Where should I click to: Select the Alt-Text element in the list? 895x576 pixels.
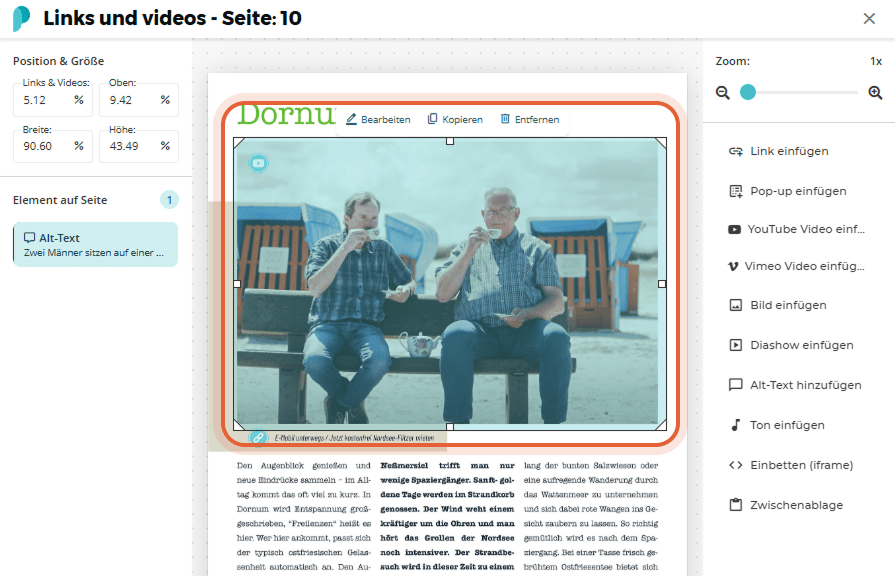[x=95, y=244]
